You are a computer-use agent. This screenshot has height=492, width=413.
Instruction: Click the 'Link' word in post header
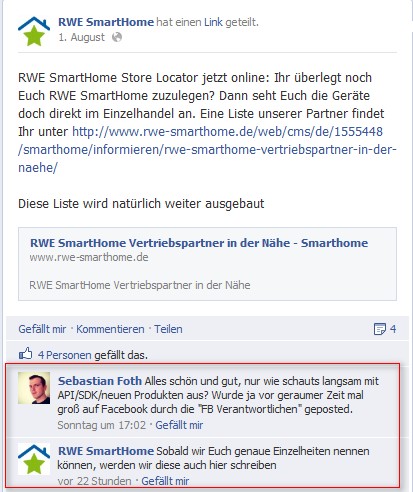(213, 22)
